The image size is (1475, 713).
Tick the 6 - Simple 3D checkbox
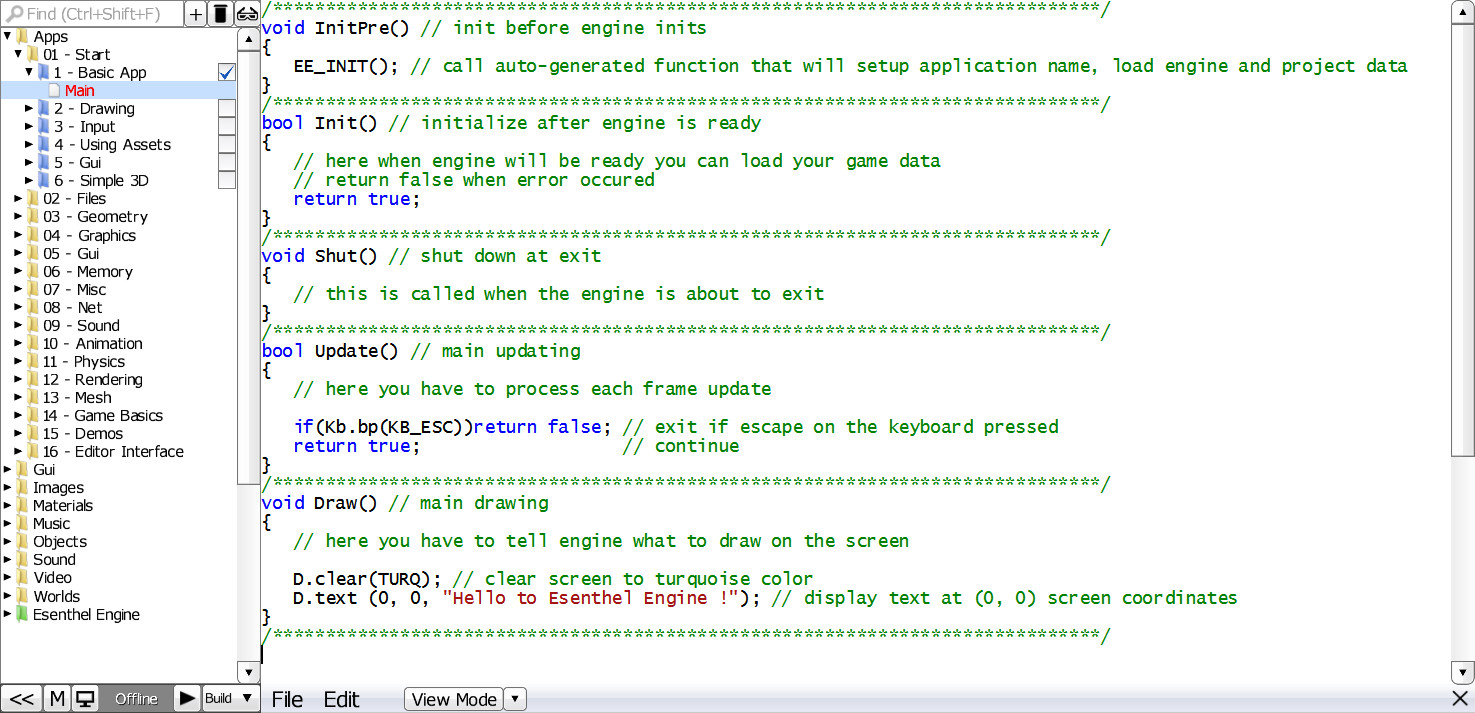tap(227, 180)
